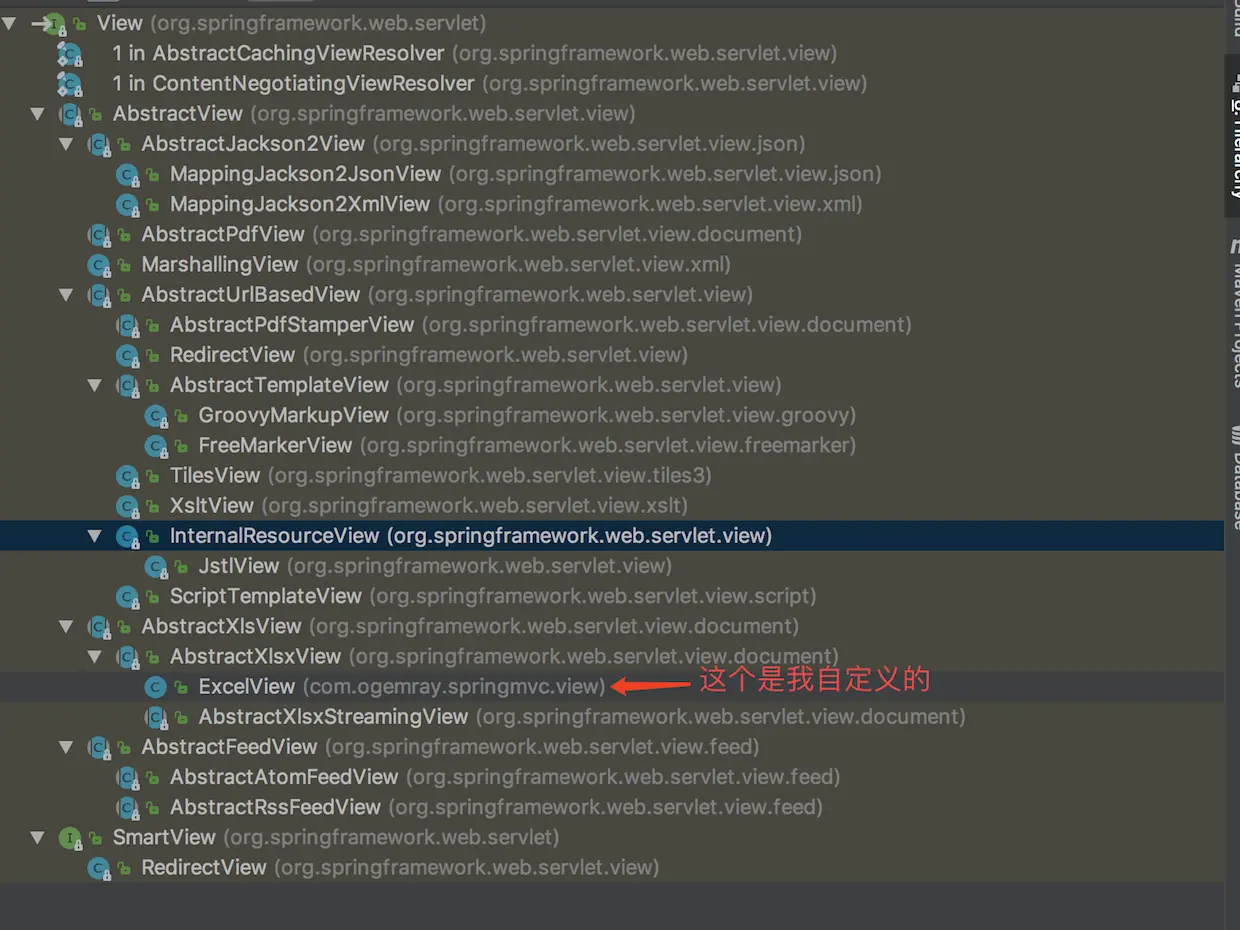
Task: Collapse the InternalResourceView node arrow
Action: click(x=95, y=536)
